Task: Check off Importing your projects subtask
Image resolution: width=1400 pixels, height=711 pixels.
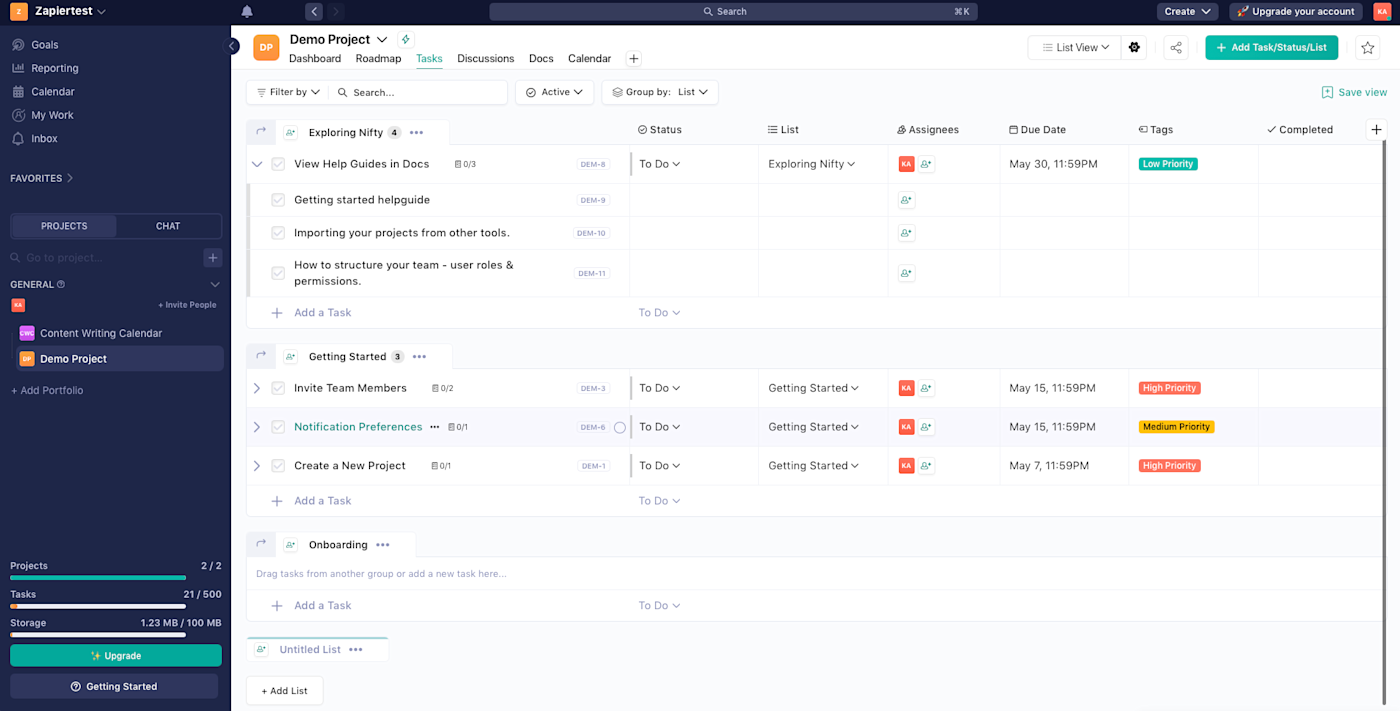Action: (x=278, y=233)
